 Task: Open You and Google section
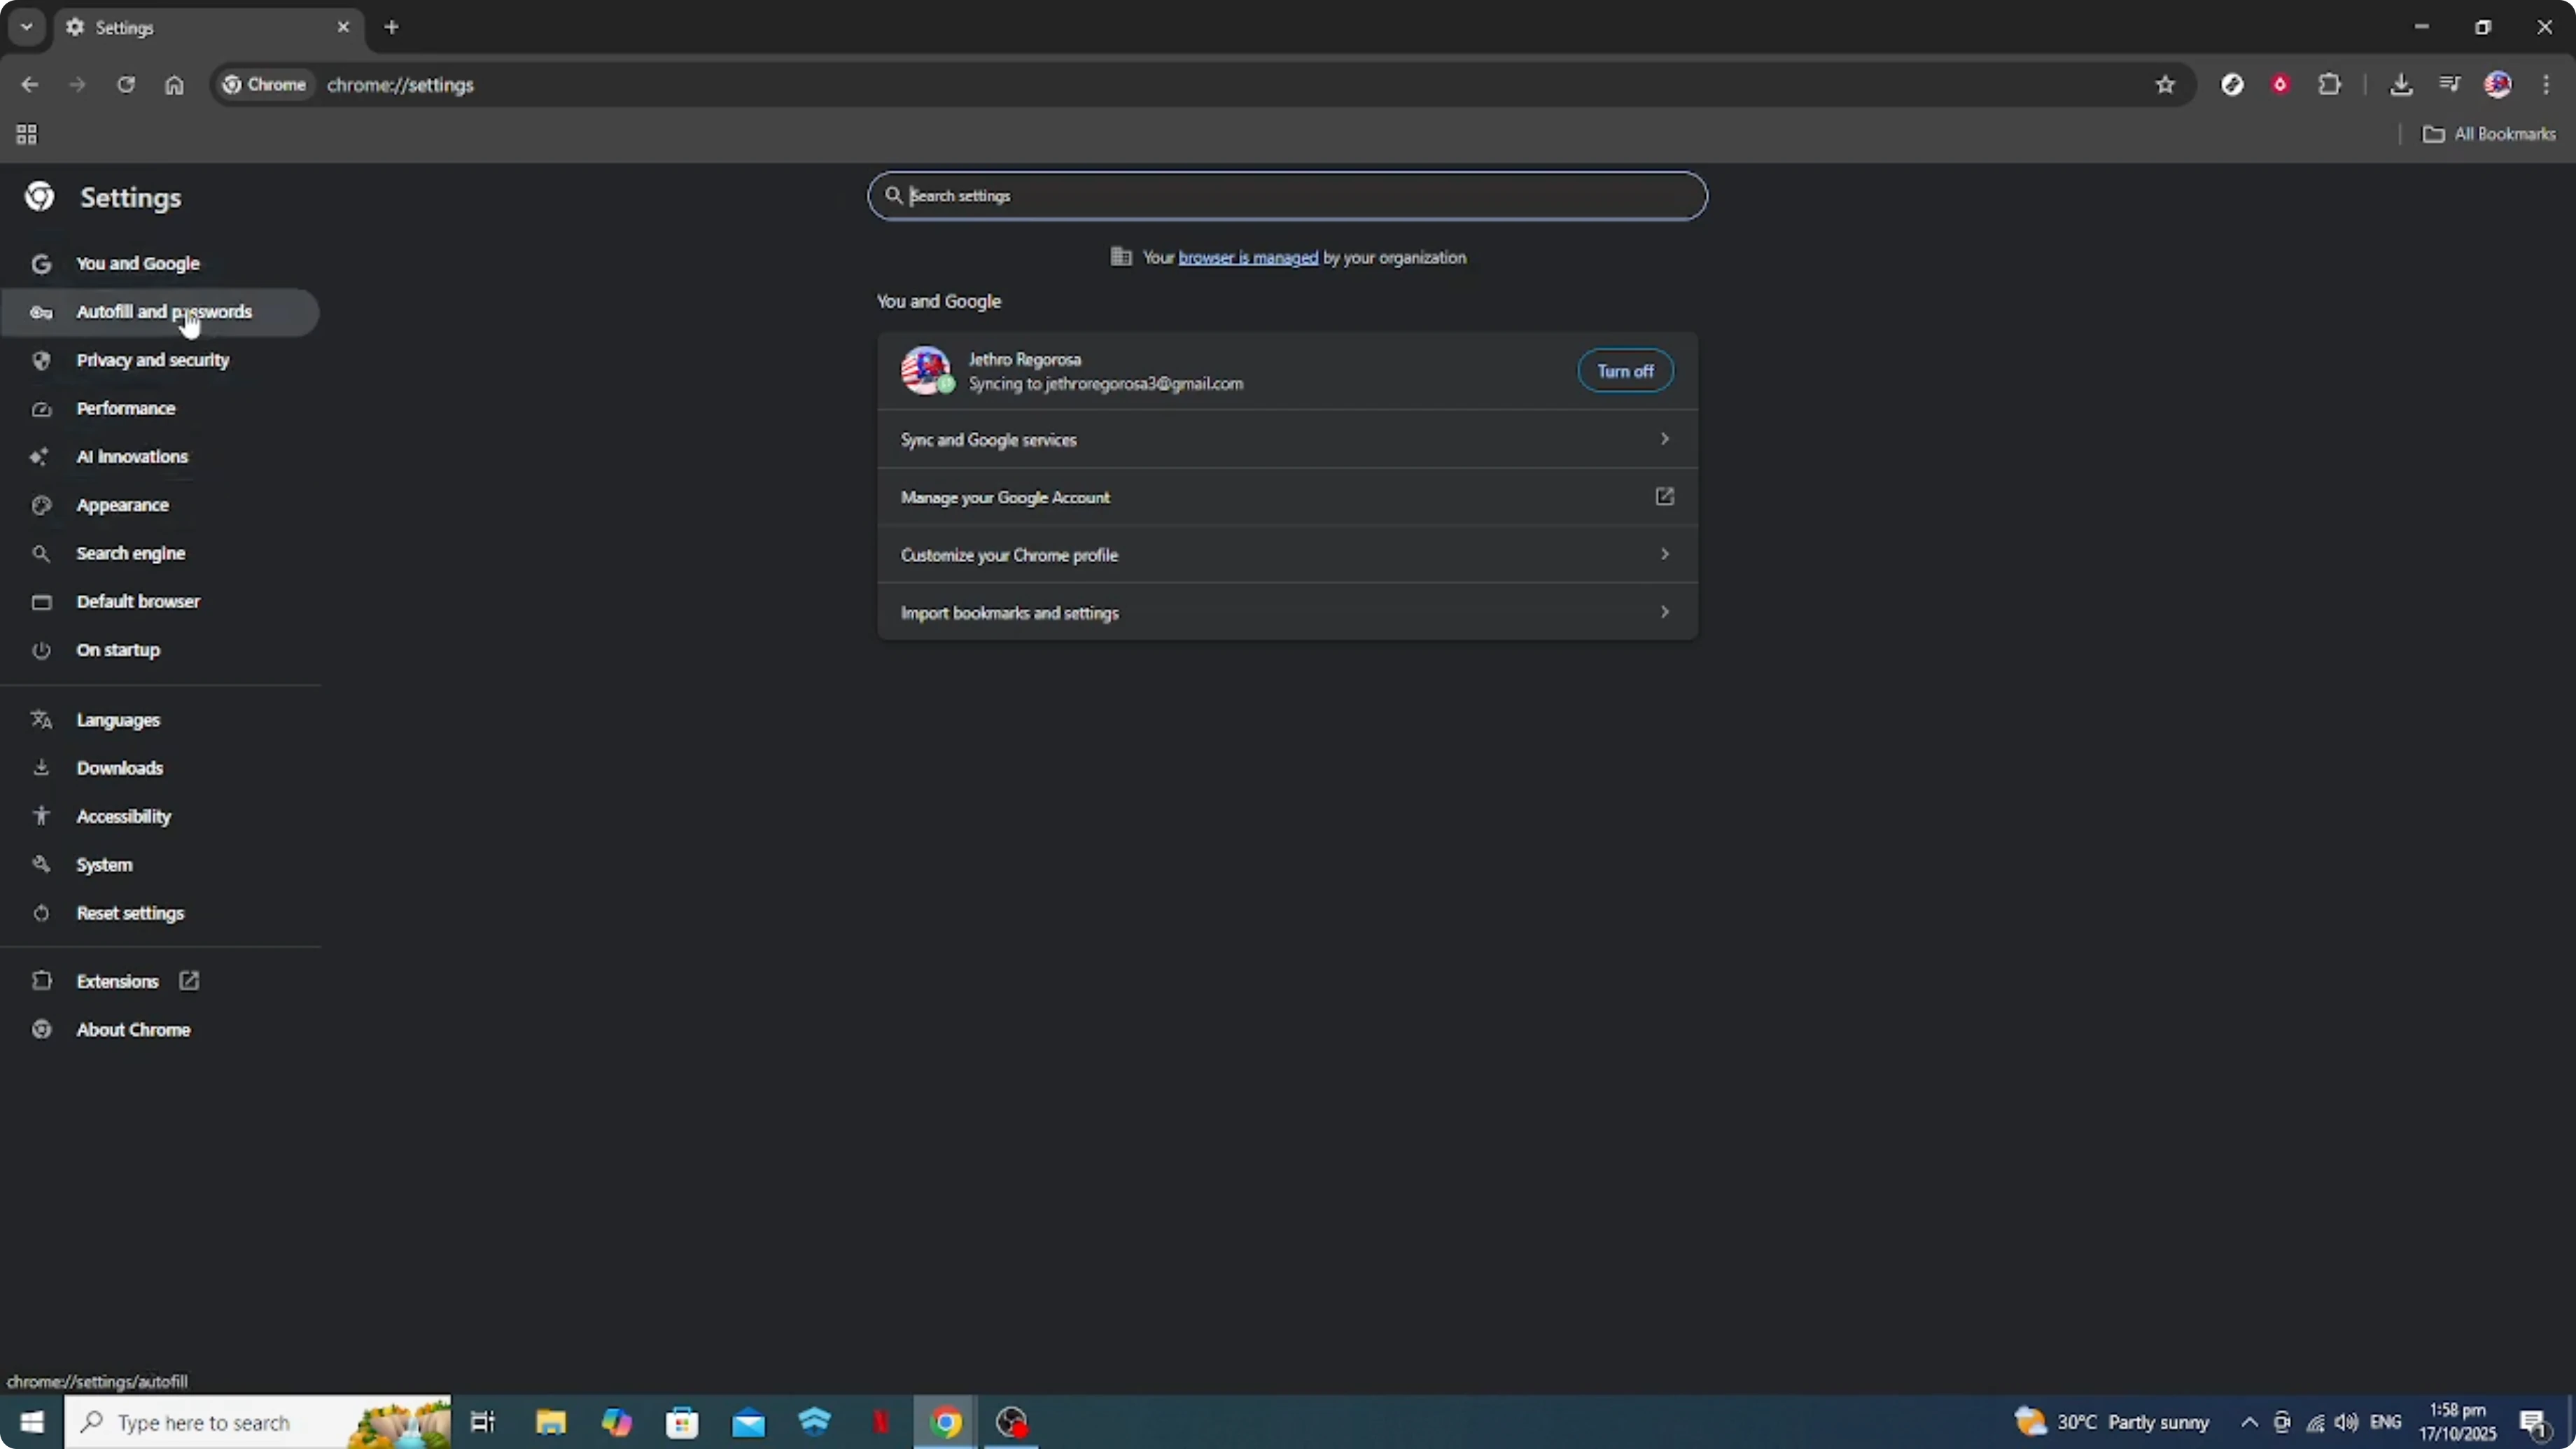[160, 264]
